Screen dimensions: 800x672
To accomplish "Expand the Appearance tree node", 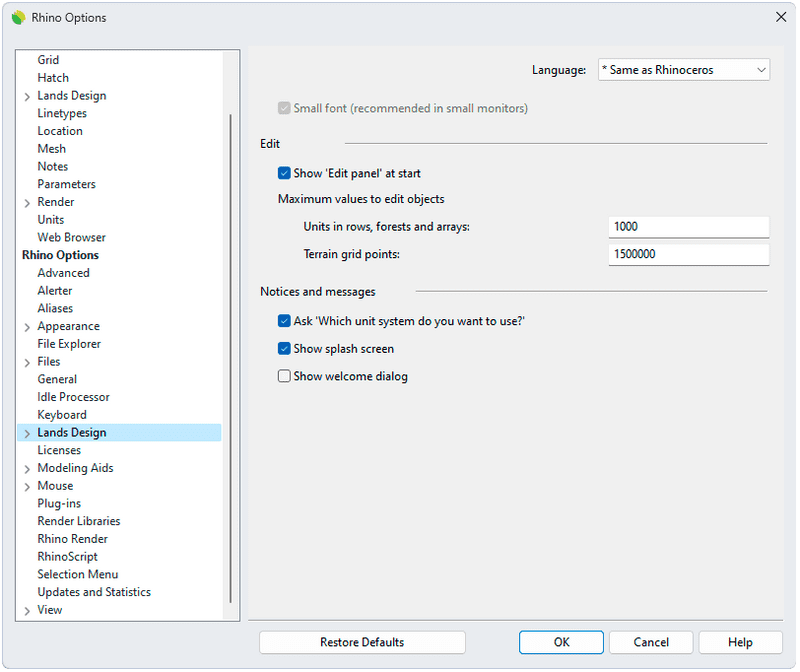I will click(x=27, y=327).
